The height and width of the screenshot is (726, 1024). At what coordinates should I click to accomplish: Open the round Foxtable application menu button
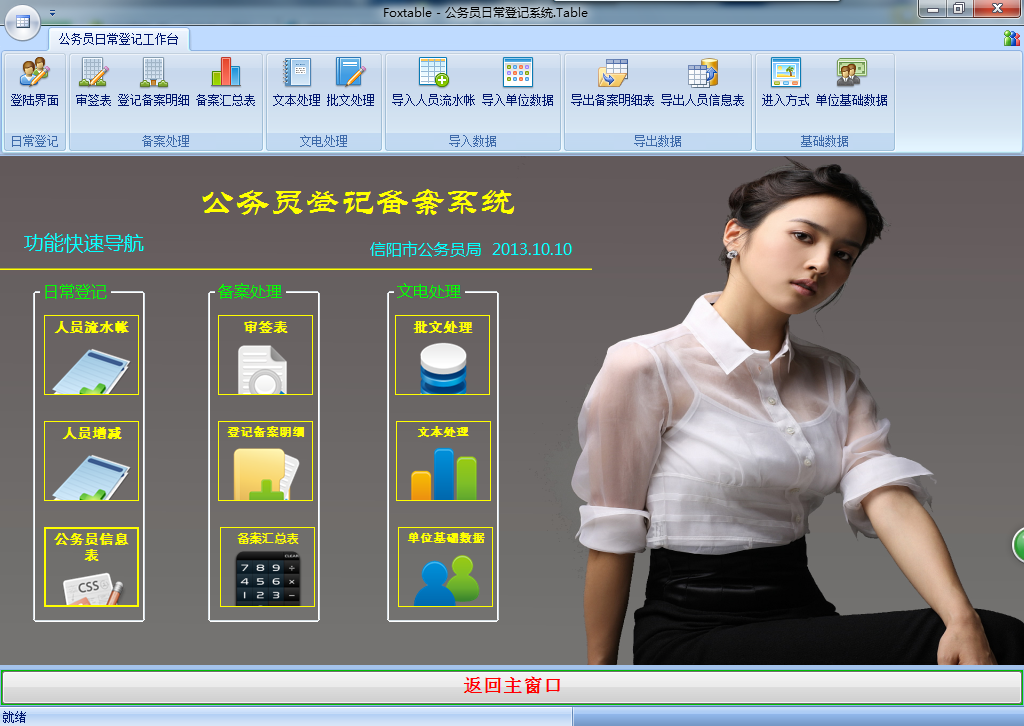tap(23, 22)
